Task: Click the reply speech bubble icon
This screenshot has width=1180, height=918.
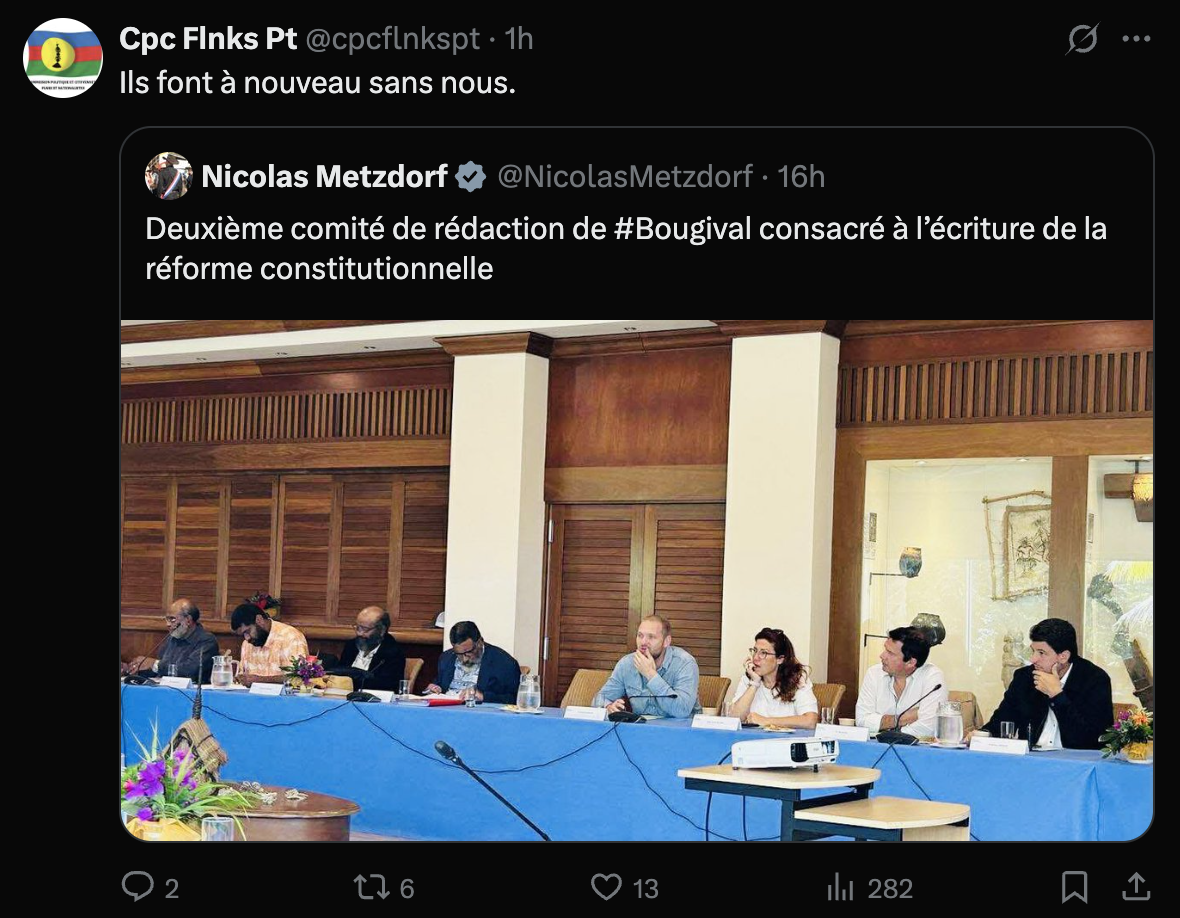Action: pos(136,887)
